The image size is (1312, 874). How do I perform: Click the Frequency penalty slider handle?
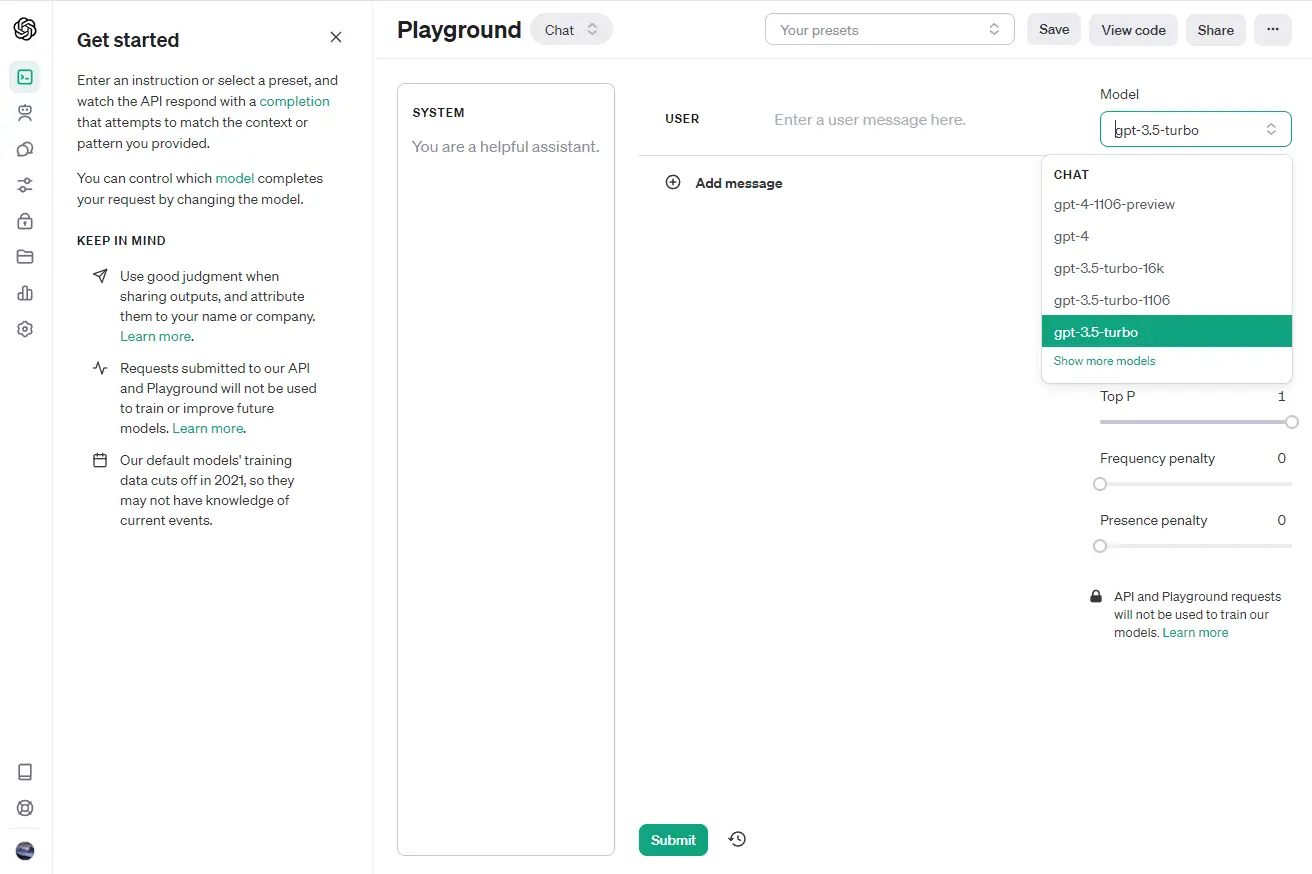tap(1100, 484)
